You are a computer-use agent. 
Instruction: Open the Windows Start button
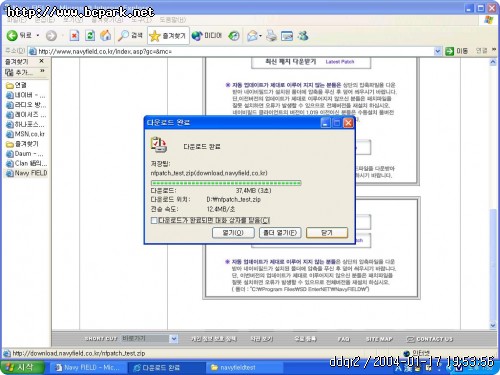tap(22, 367)
